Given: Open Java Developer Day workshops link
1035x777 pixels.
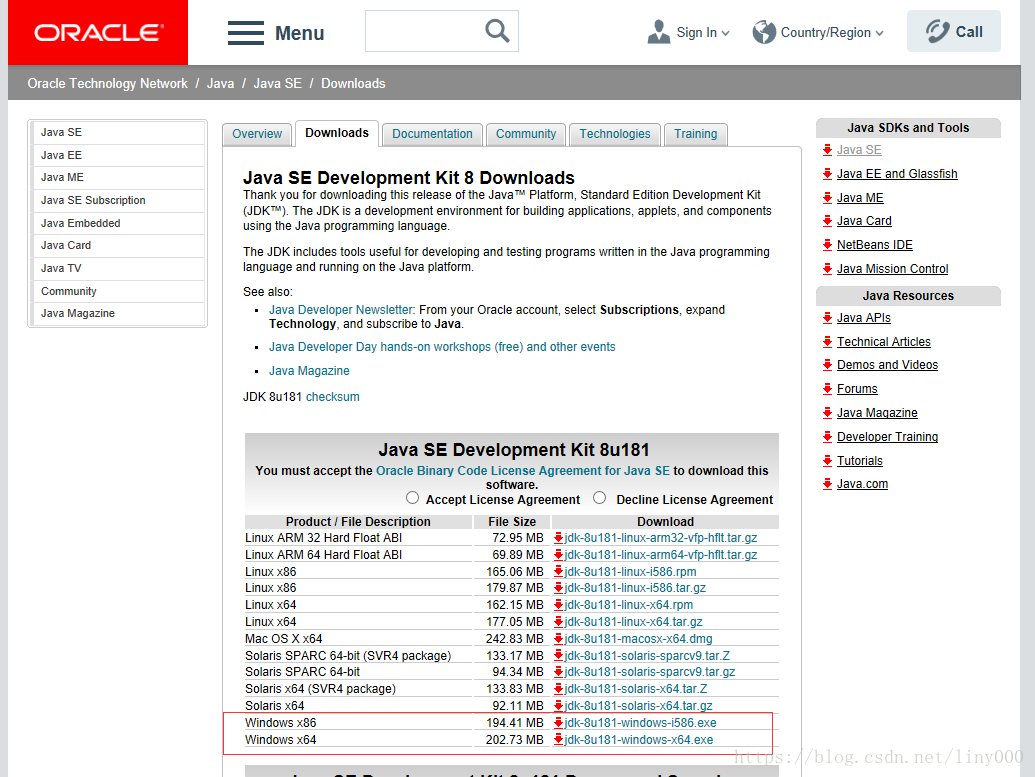Looking at the screenshot, I should pos(442,347).
